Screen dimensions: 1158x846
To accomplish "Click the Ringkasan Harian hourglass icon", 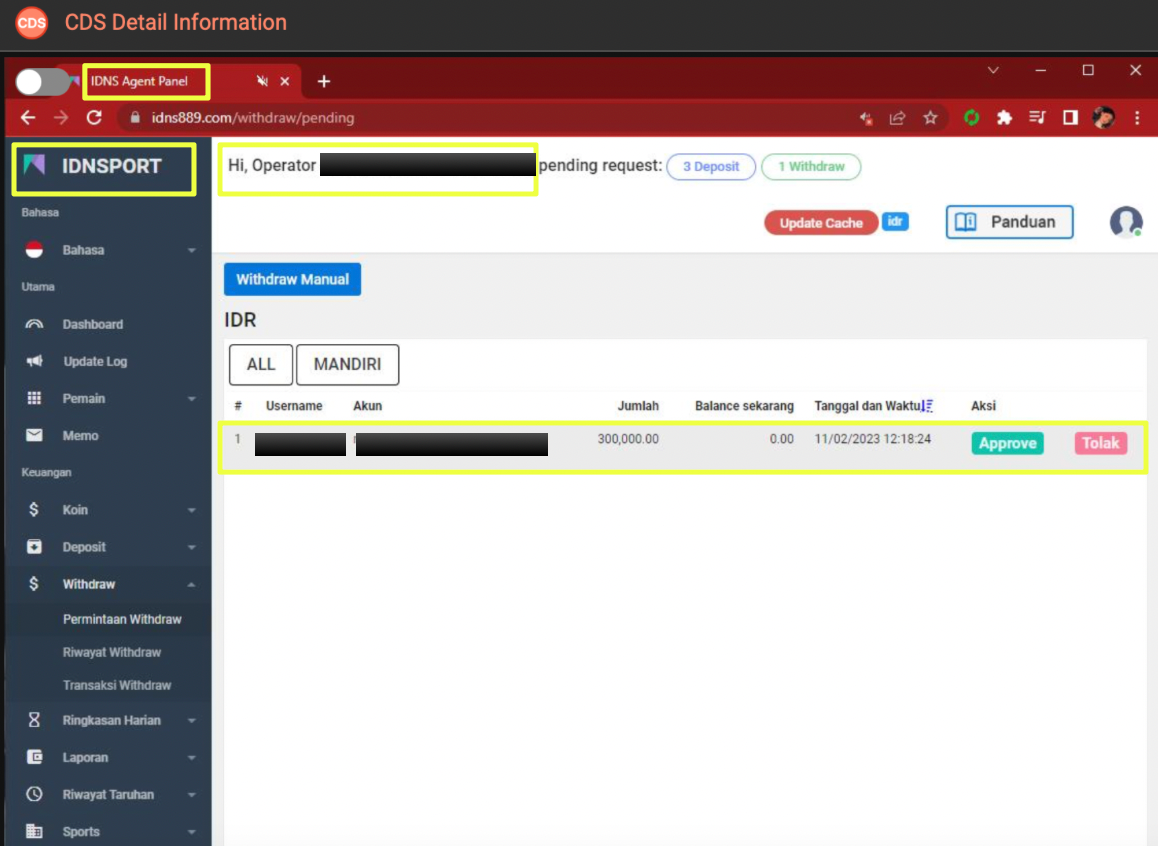I will pos(34,720).
